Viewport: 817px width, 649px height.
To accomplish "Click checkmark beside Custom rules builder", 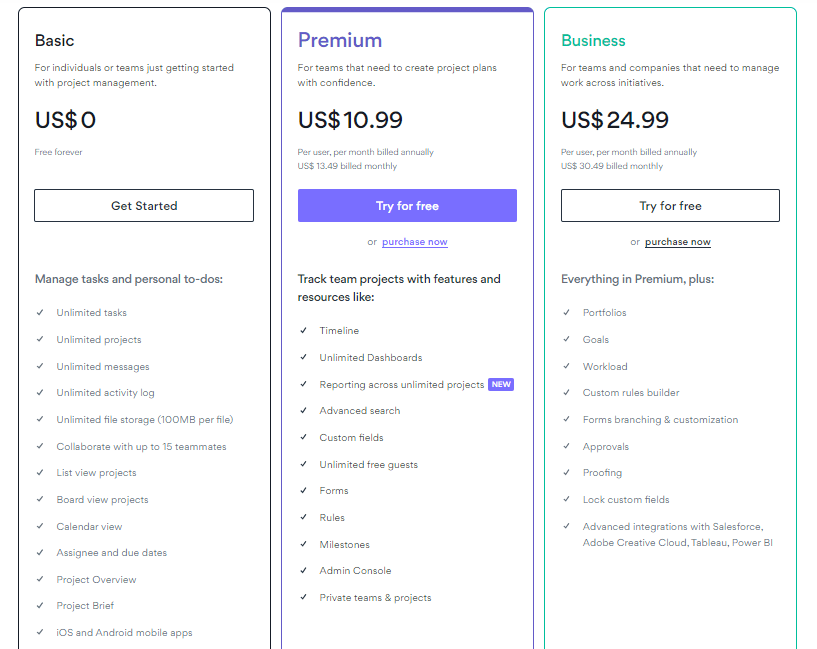I will tap(566, 392).
